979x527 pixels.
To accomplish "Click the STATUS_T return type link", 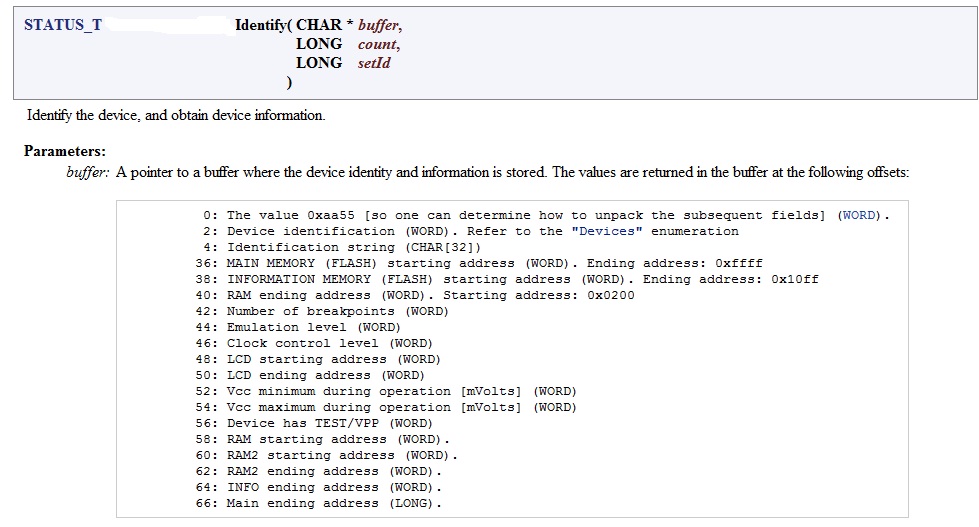I will pyautogui.click(x=62, y=25).
